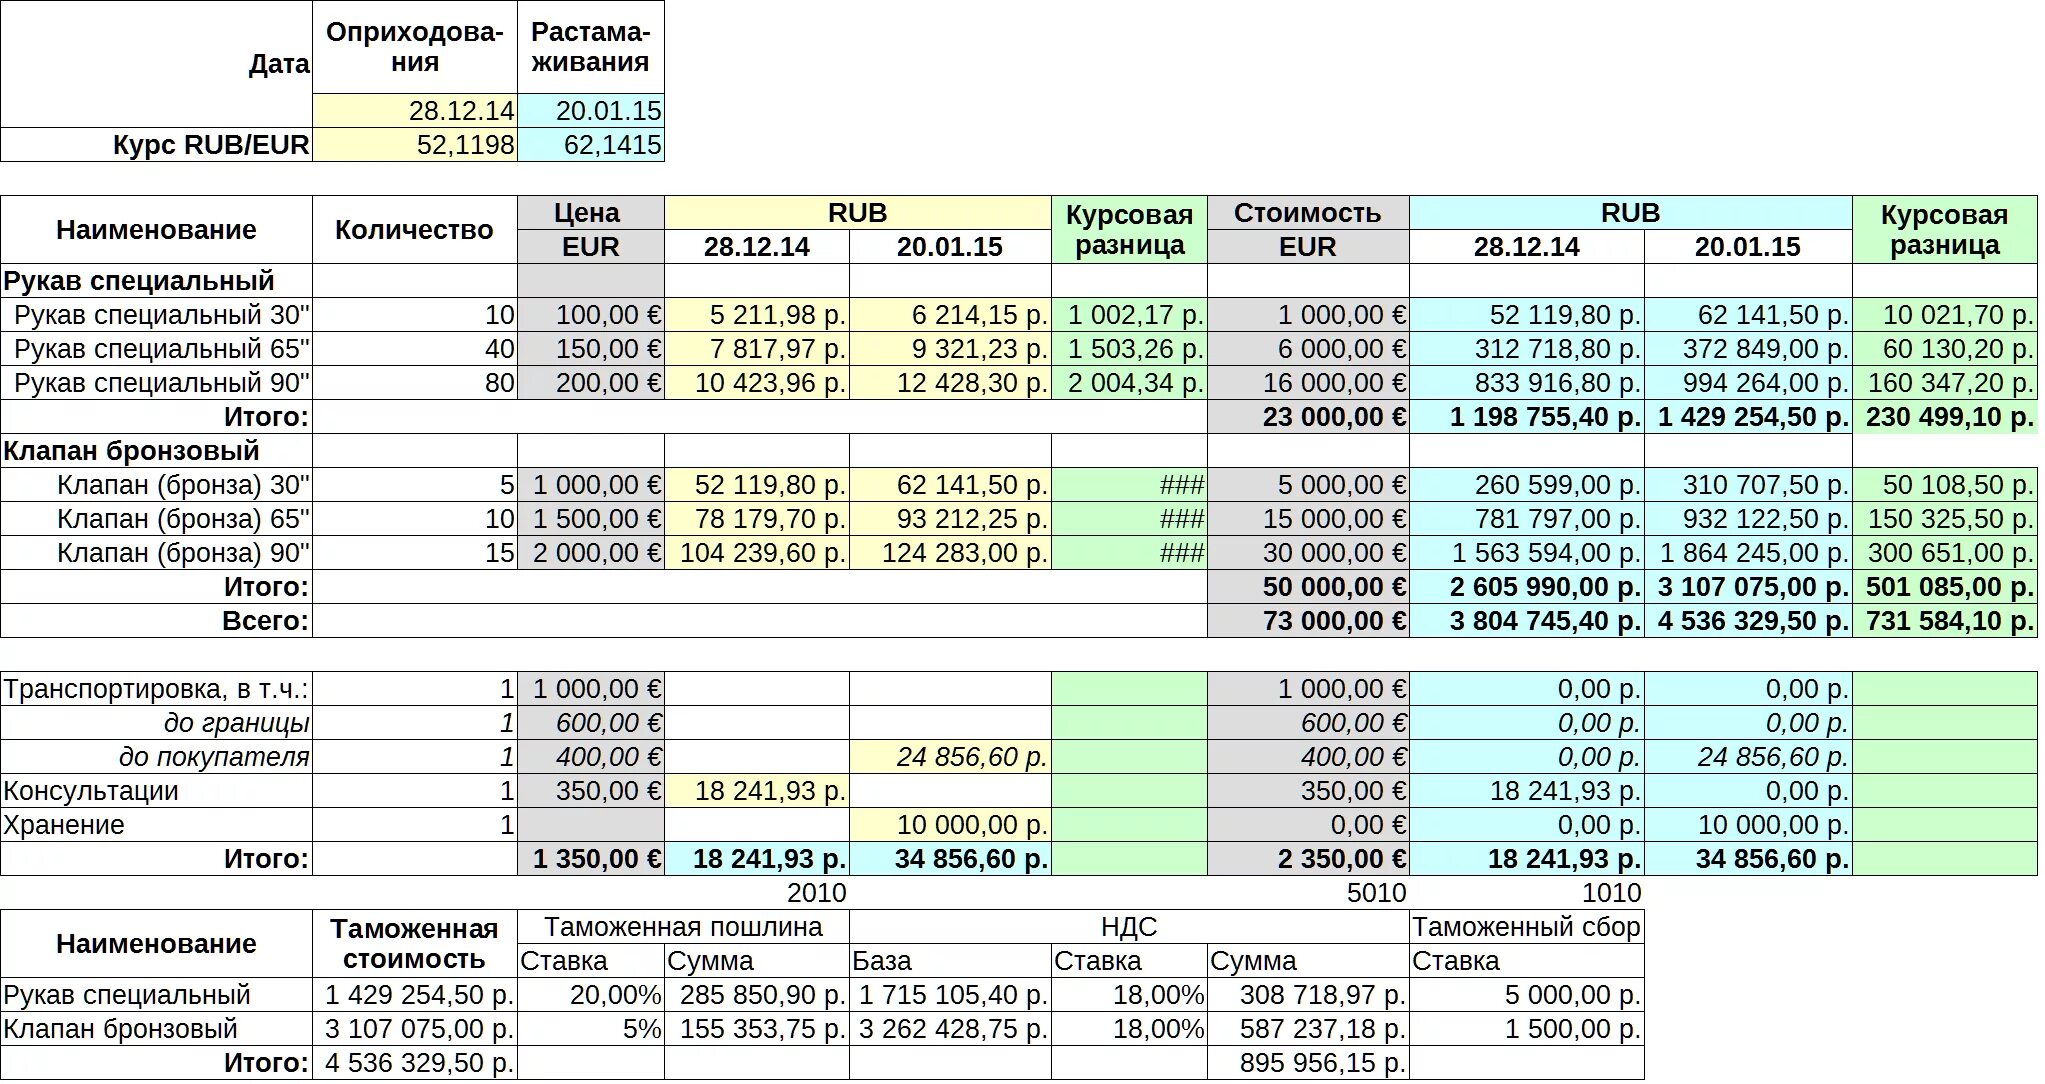Click VAT base cell 3 262 428,75 р.
Viewport: 2045px width, 1084px height.
950,1029
